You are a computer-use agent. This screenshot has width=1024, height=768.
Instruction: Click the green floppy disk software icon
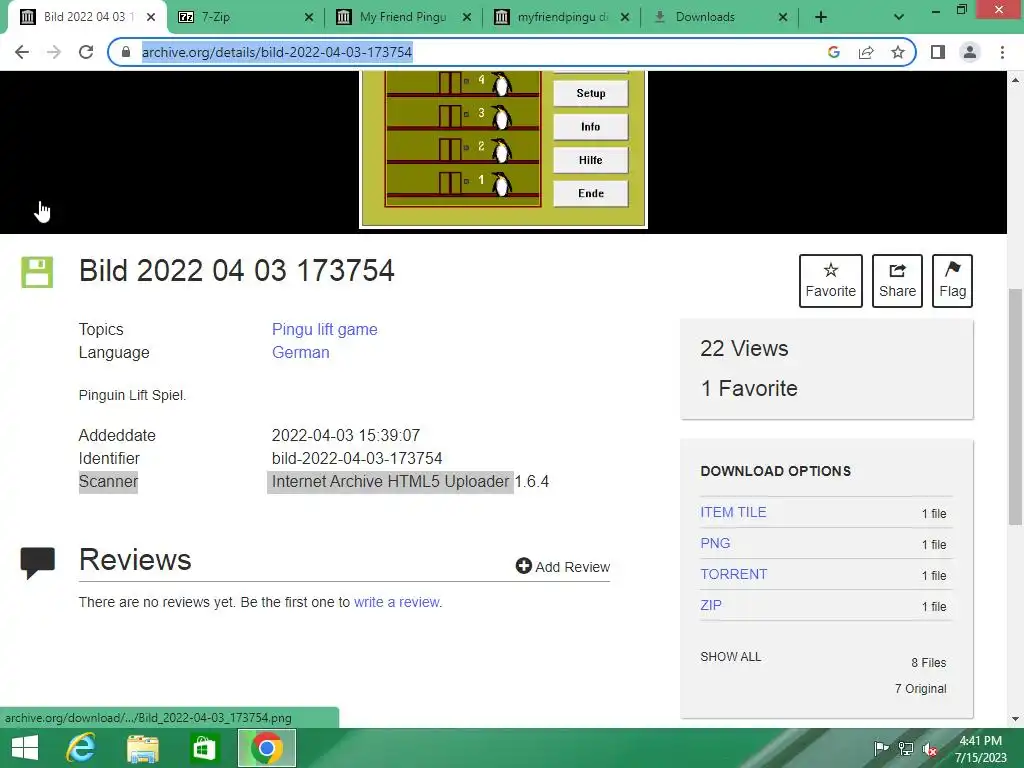point(37,272)
